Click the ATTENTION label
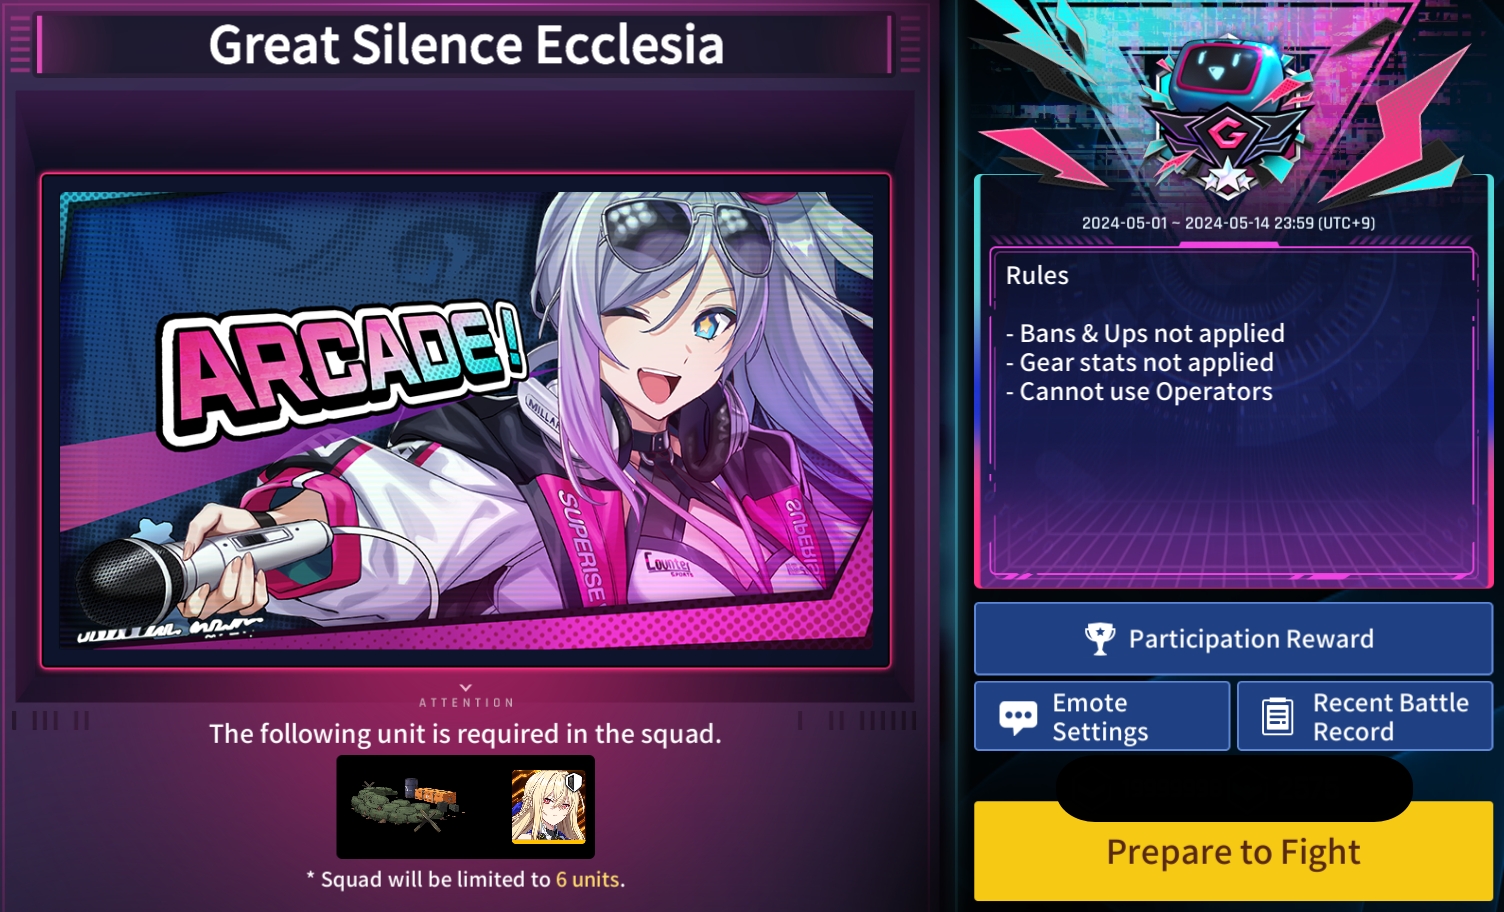Image resolution: width=1504 pixels, height=912 pixels. click(x=466, y=703)
